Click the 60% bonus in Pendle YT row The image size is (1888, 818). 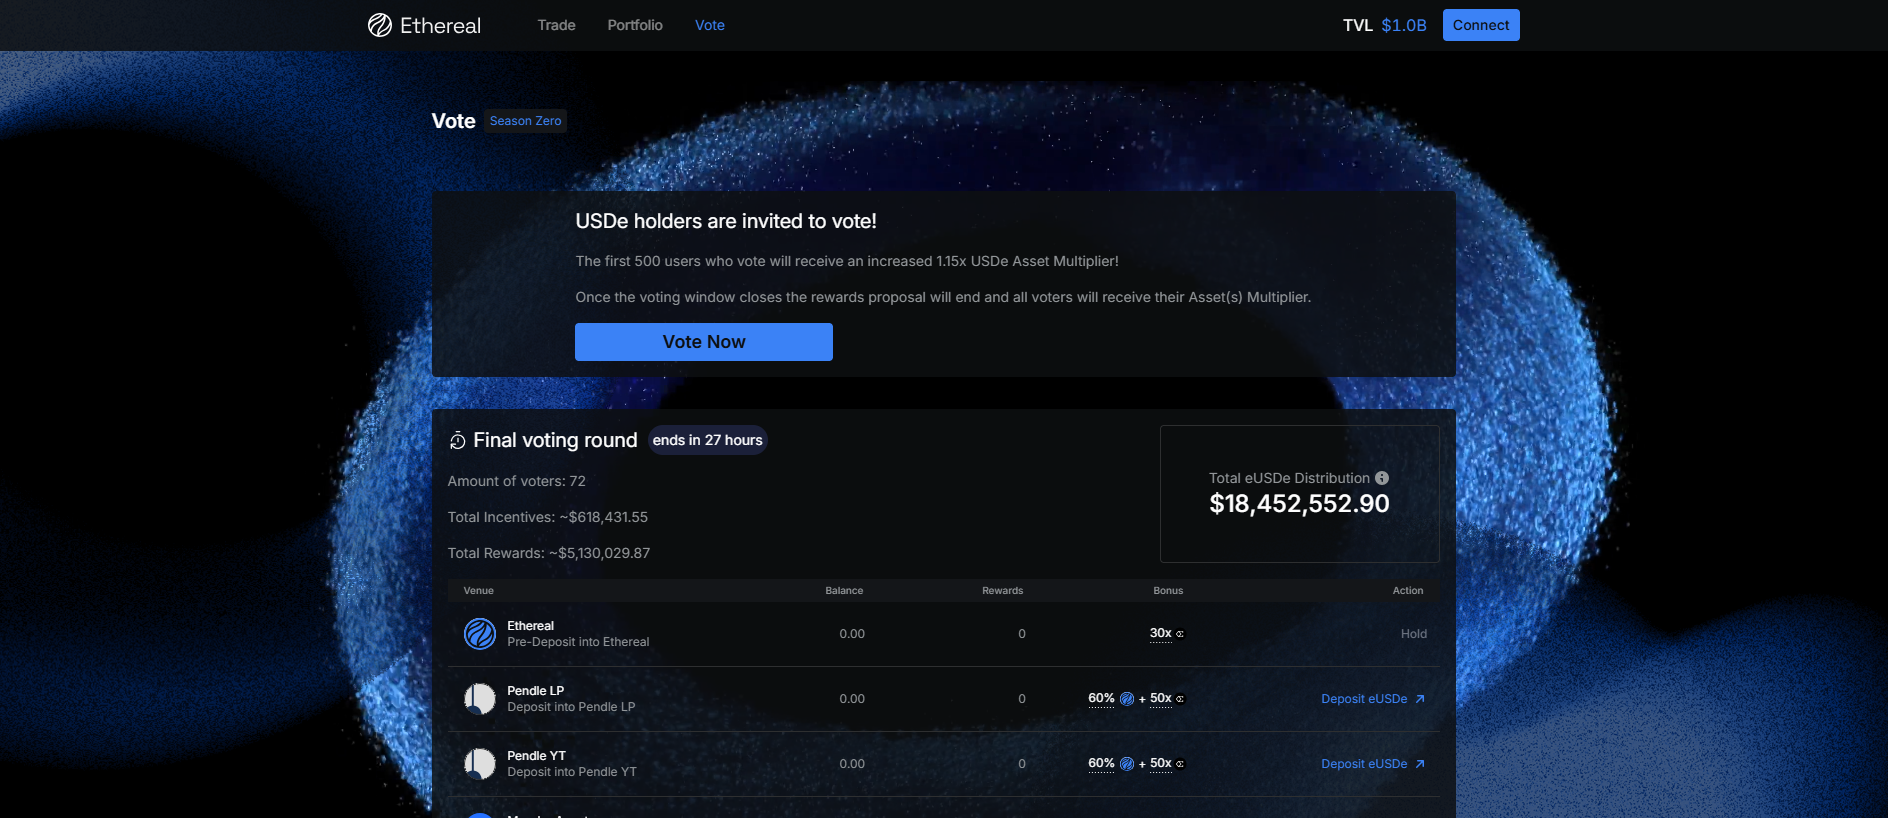coord(1101,763)
